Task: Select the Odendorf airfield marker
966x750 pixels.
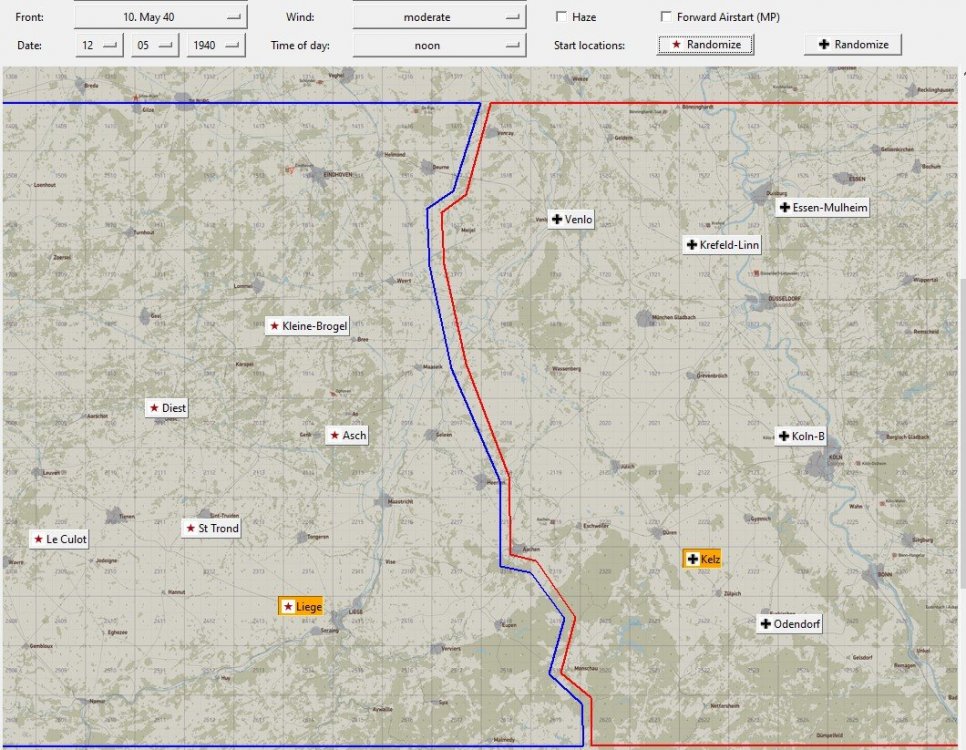Action: tap(789, 624)
